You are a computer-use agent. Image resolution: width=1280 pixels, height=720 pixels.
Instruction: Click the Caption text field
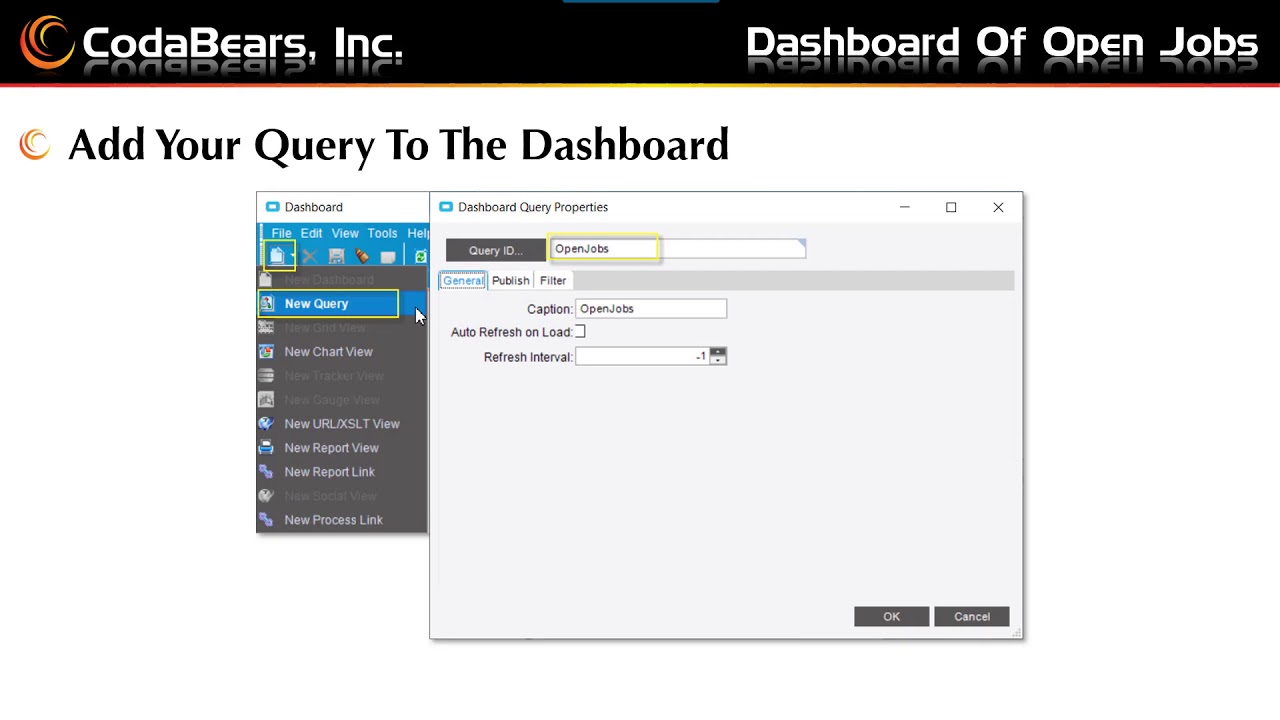pyautogui.click(x=651, y=309)
